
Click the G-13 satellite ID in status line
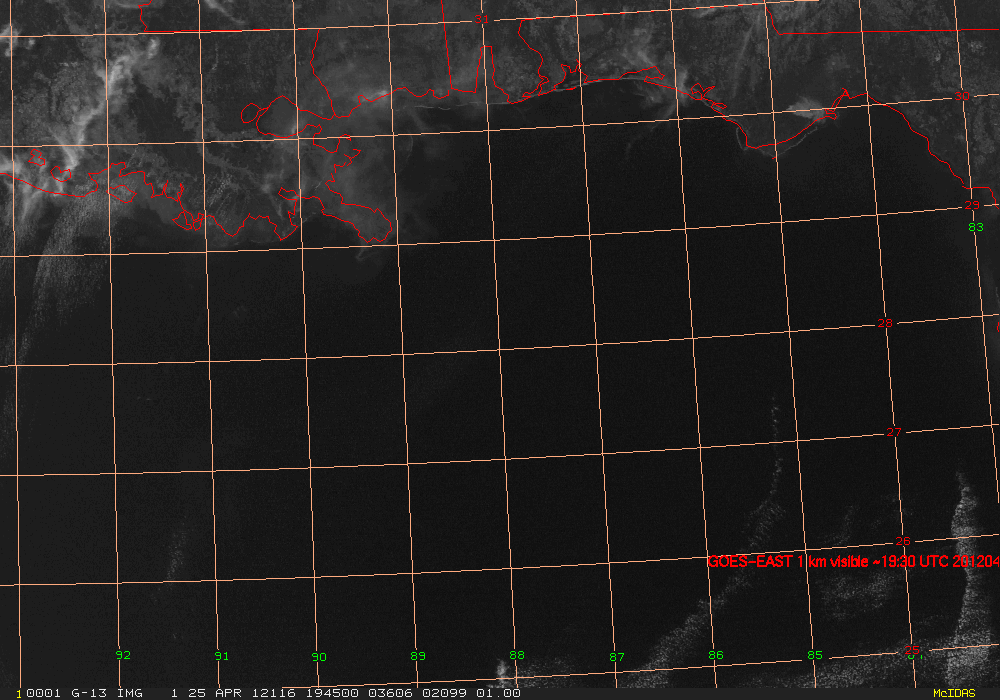click(89, 693)
